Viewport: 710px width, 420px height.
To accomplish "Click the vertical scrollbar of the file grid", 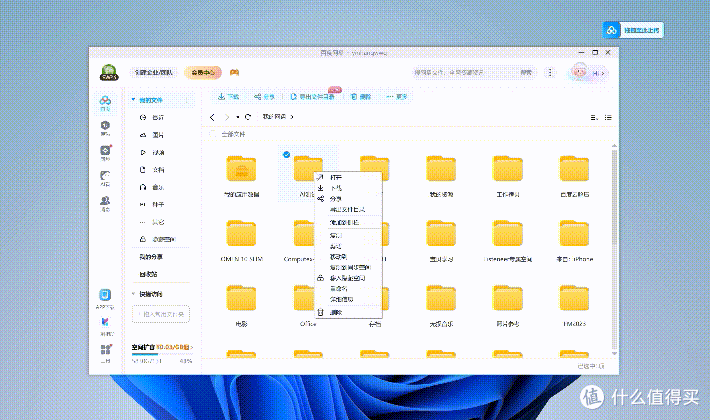I will click(614, 199).
